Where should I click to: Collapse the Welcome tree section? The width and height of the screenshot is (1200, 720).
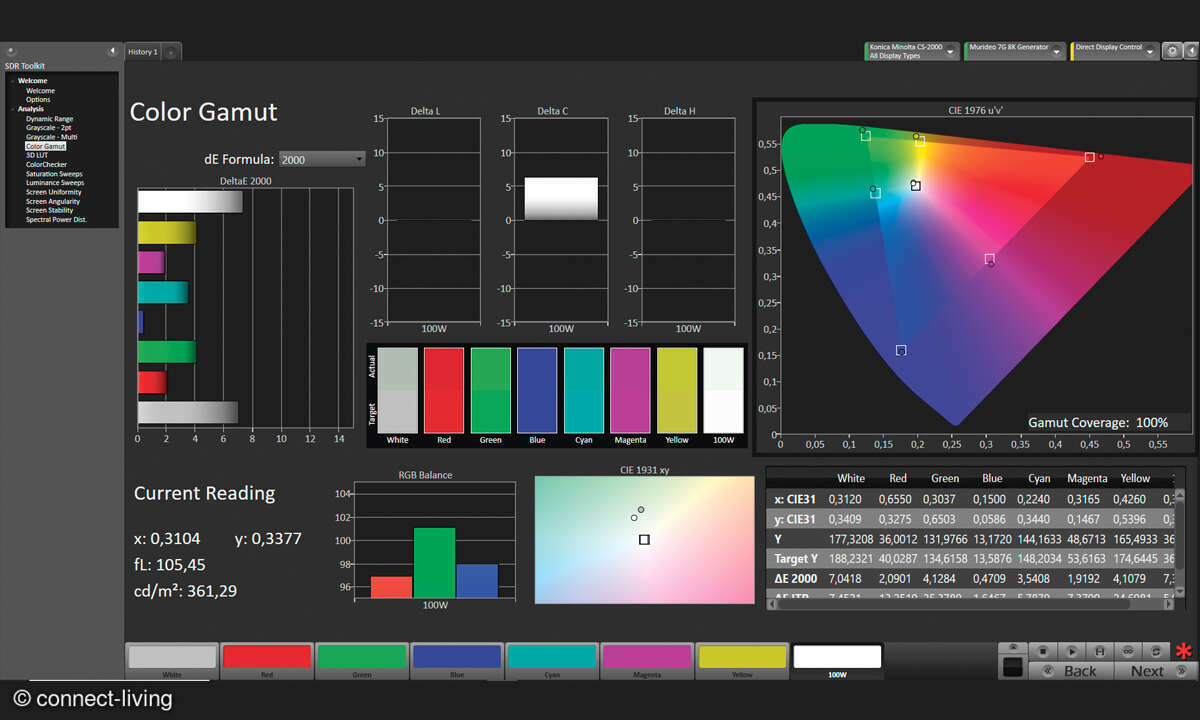pos(12,81)
